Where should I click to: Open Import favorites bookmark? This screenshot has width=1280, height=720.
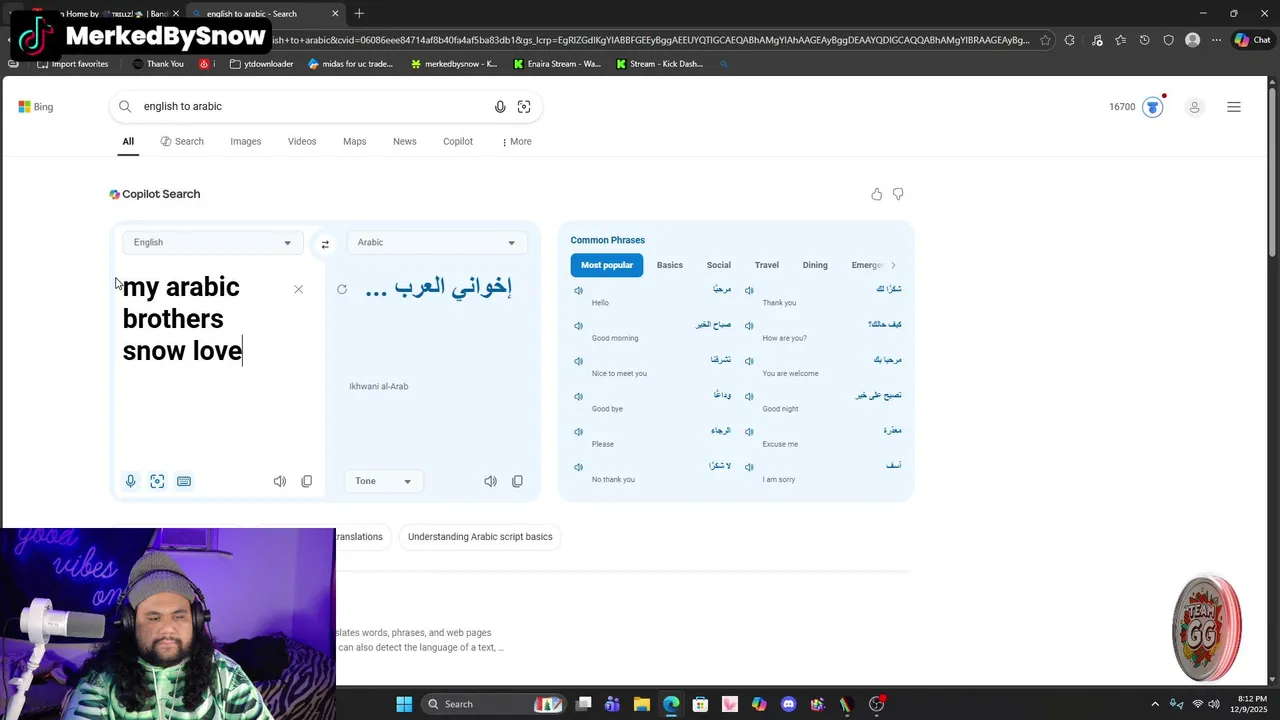tap(72, 64)
